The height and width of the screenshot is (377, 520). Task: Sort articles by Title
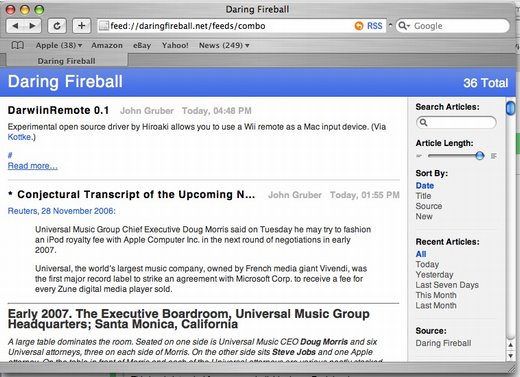coord(423,196)
